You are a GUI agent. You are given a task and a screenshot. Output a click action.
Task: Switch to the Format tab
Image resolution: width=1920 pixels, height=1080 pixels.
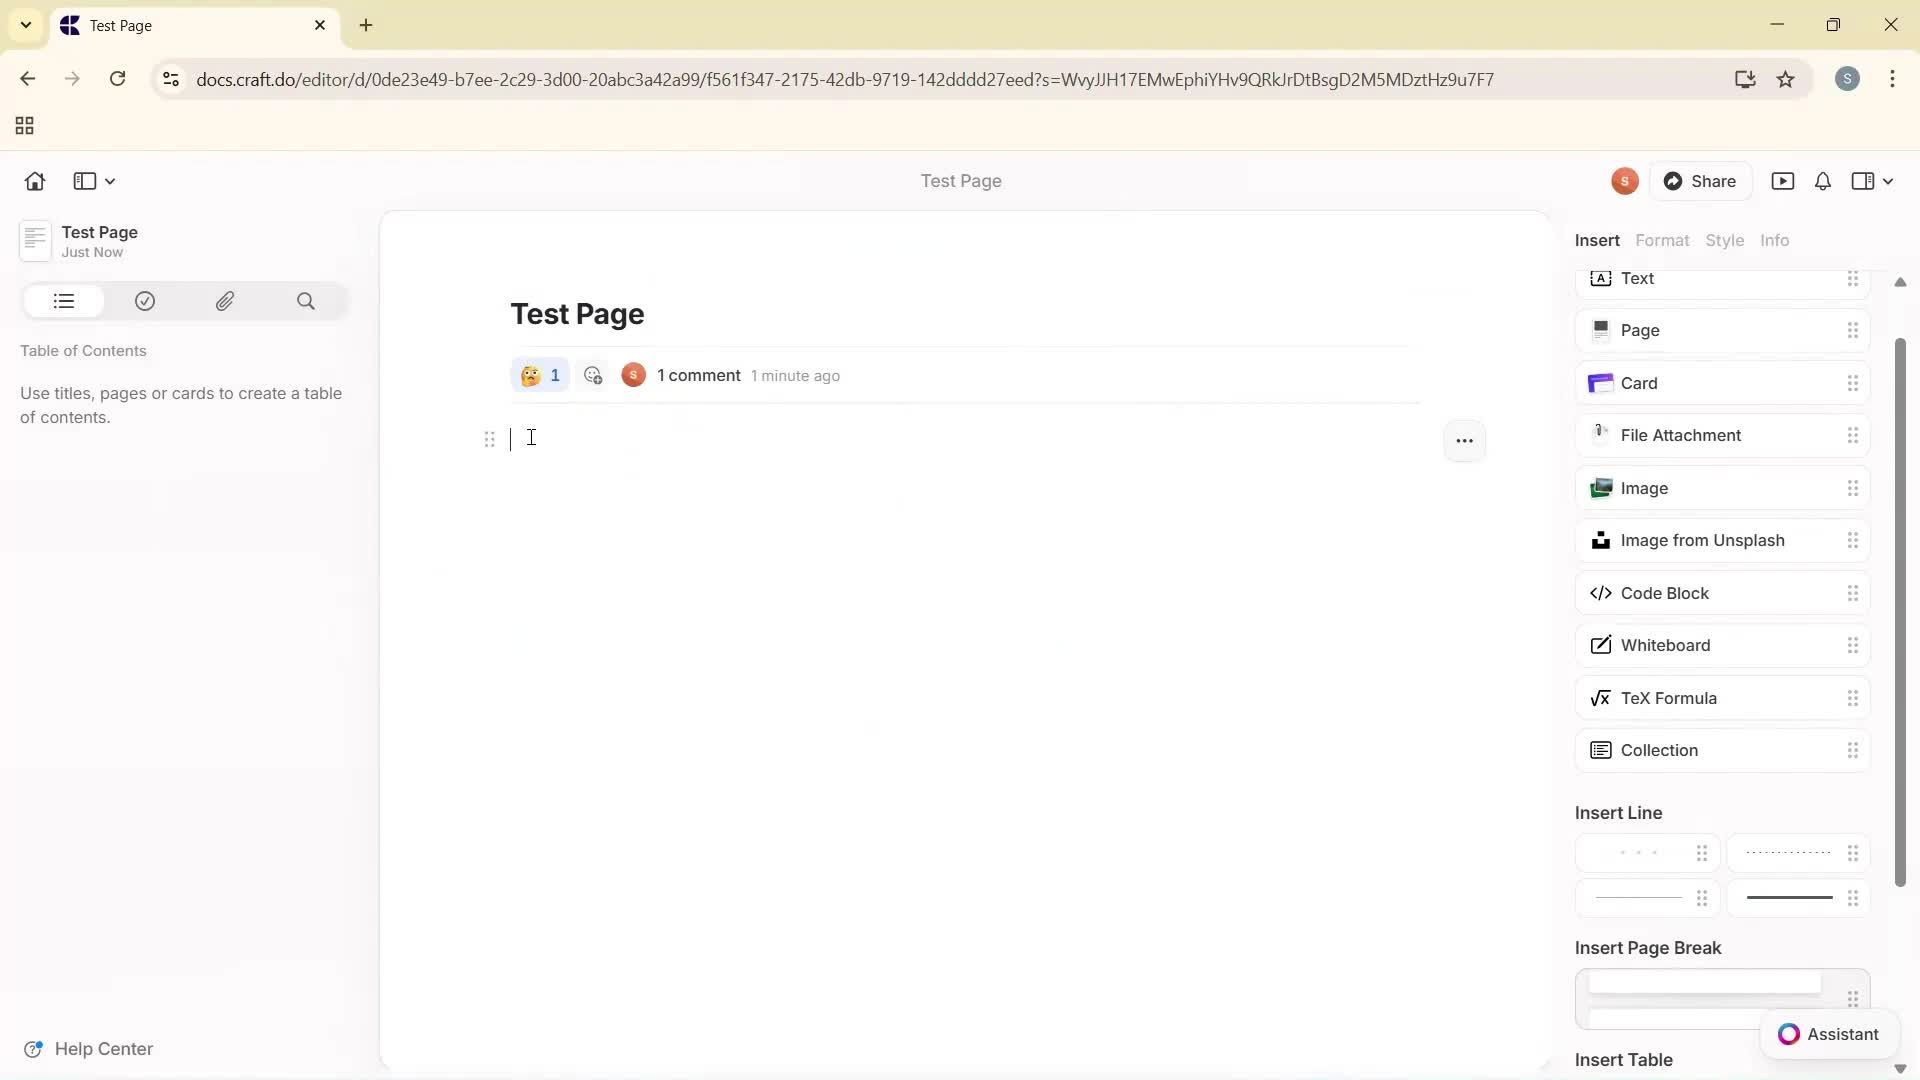tap(1662, 240)
